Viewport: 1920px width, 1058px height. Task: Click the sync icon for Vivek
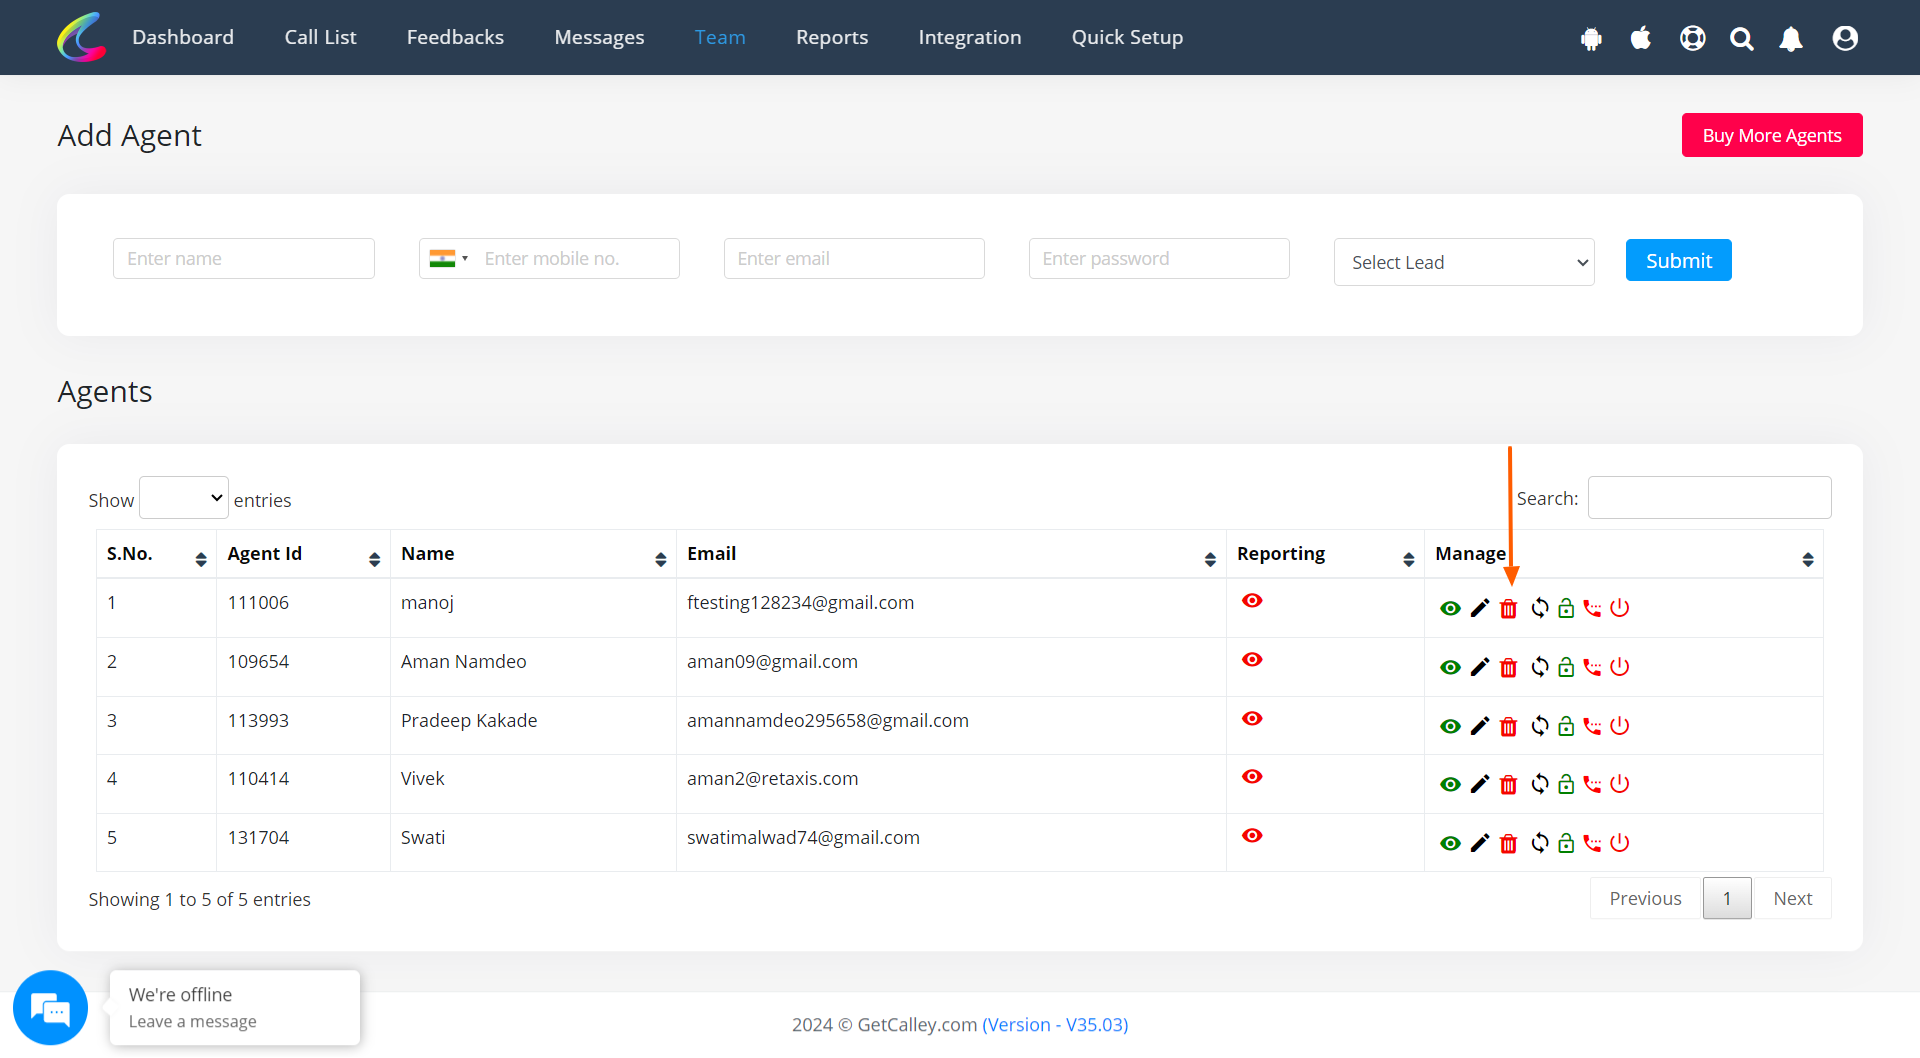tap(1540, 784)
